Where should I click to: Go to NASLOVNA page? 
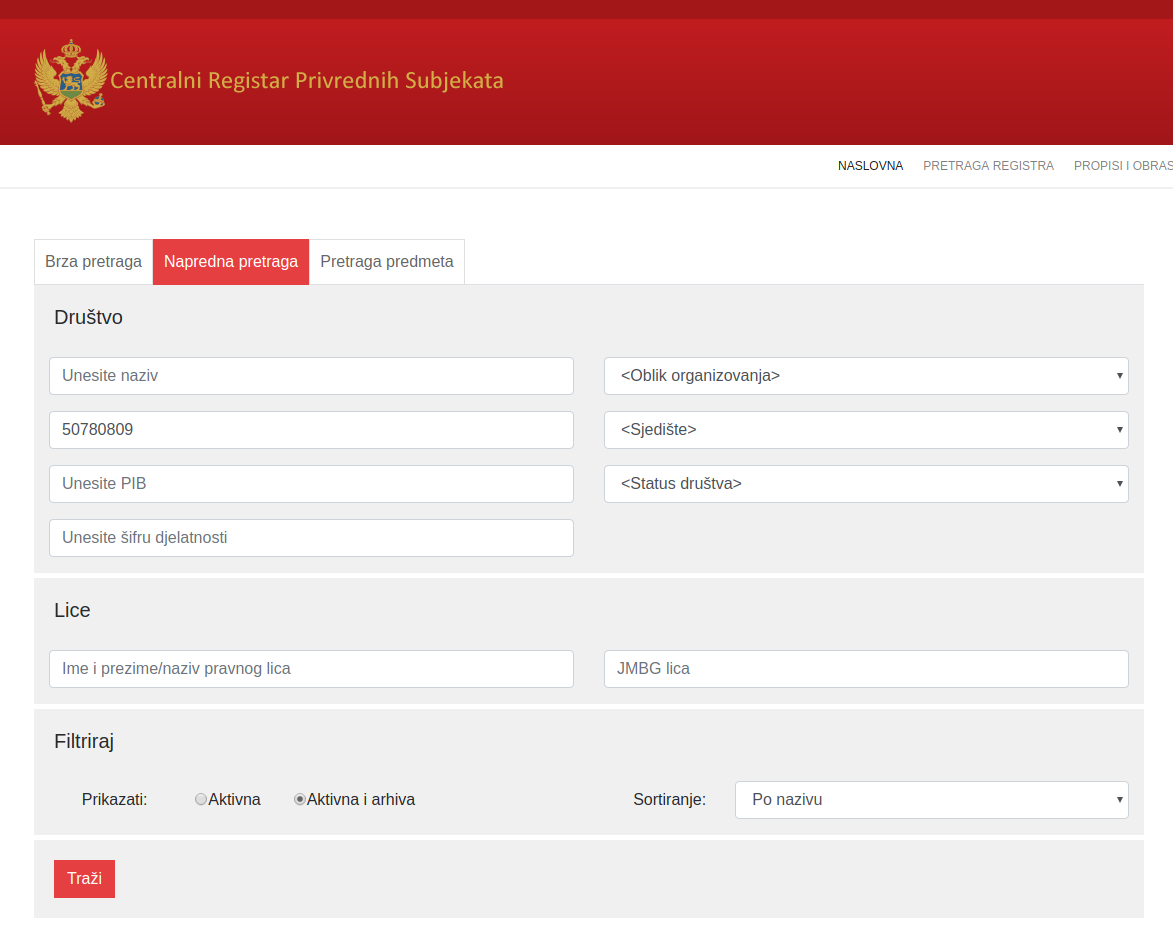point(870,165)
